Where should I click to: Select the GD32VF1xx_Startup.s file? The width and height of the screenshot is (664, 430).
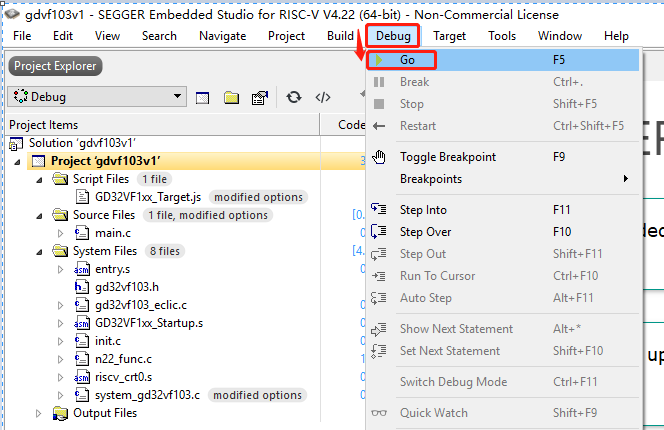tap(149, 323)
